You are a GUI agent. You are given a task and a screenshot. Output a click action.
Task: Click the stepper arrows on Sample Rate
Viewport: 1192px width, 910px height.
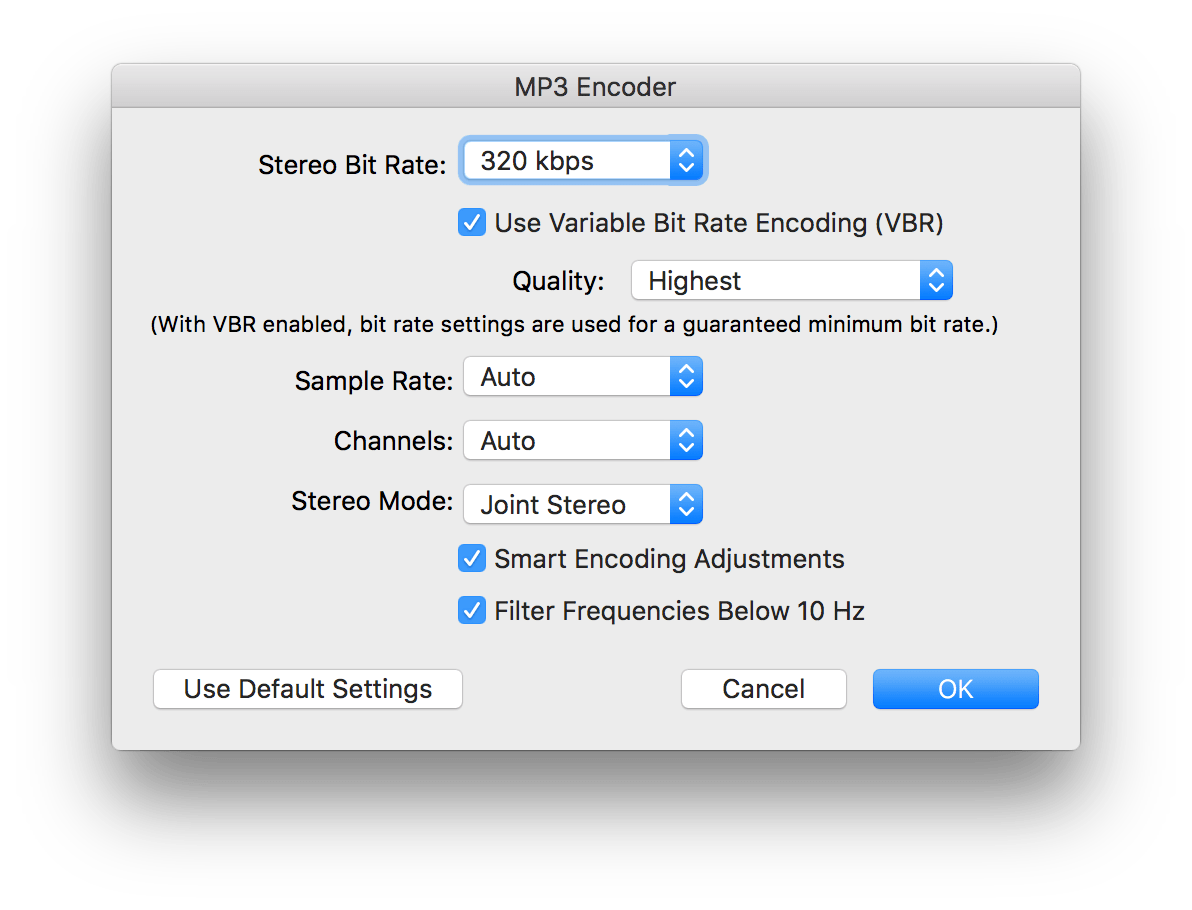click(x=686, y=377)
